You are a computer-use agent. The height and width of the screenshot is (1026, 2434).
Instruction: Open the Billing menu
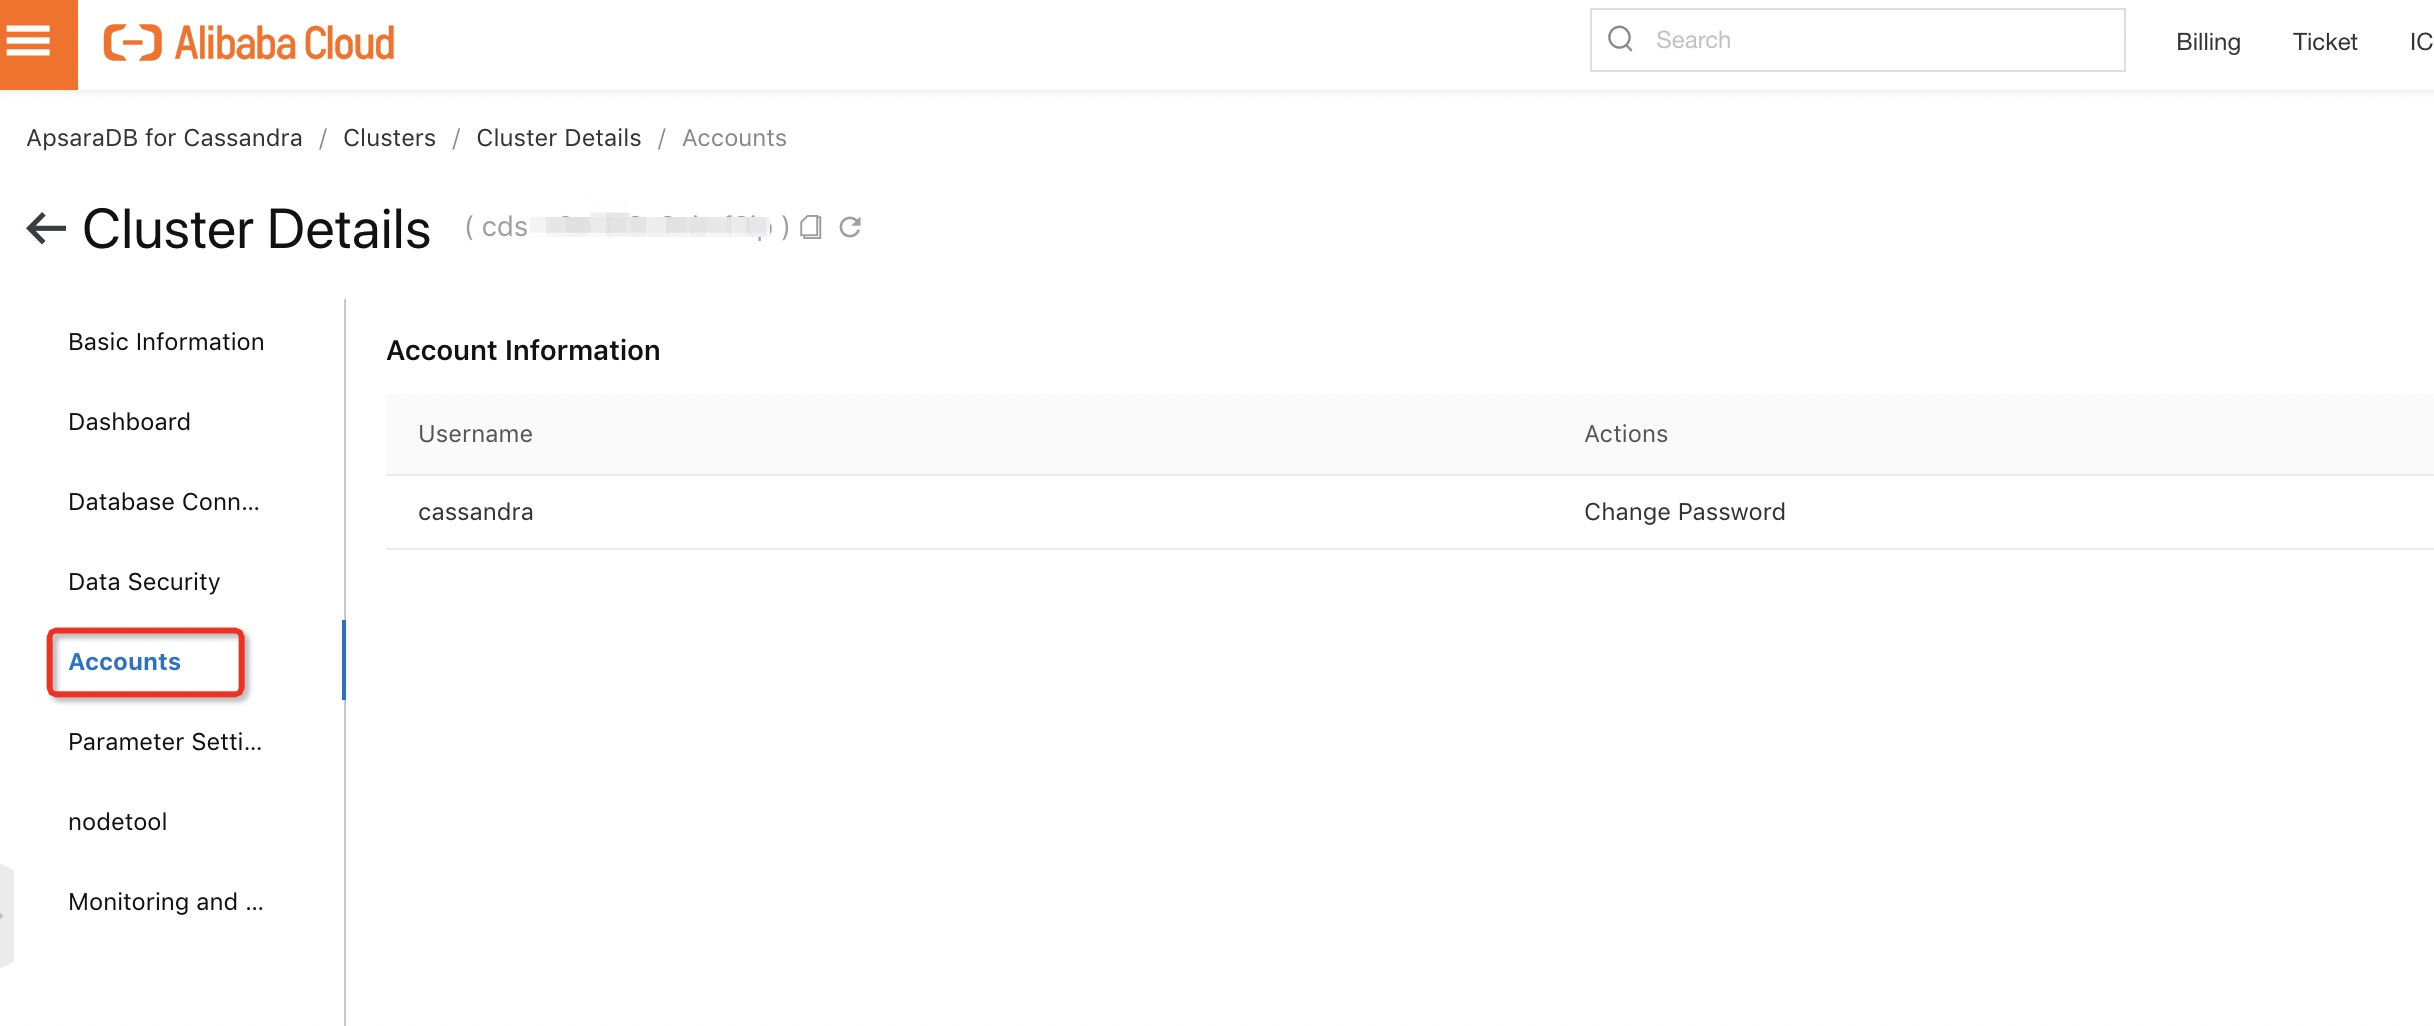[2208, 41]
